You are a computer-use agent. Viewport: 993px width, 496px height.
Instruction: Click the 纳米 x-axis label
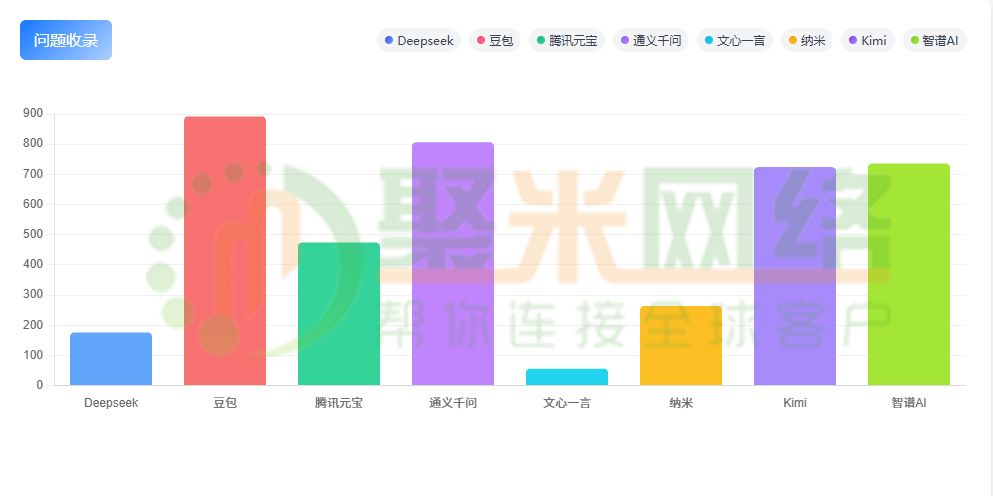(681, 403)
